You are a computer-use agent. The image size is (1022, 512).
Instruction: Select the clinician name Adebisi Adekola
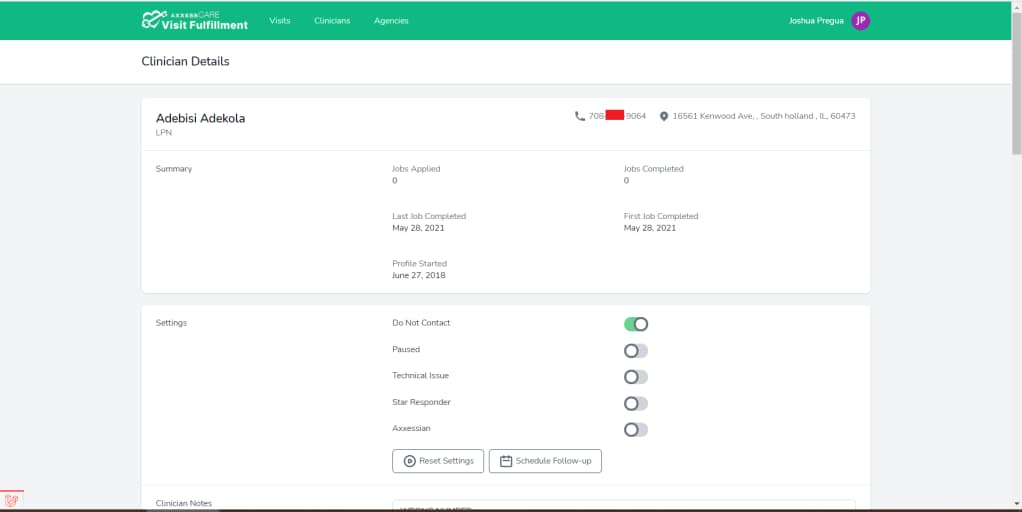pos(200,118)
